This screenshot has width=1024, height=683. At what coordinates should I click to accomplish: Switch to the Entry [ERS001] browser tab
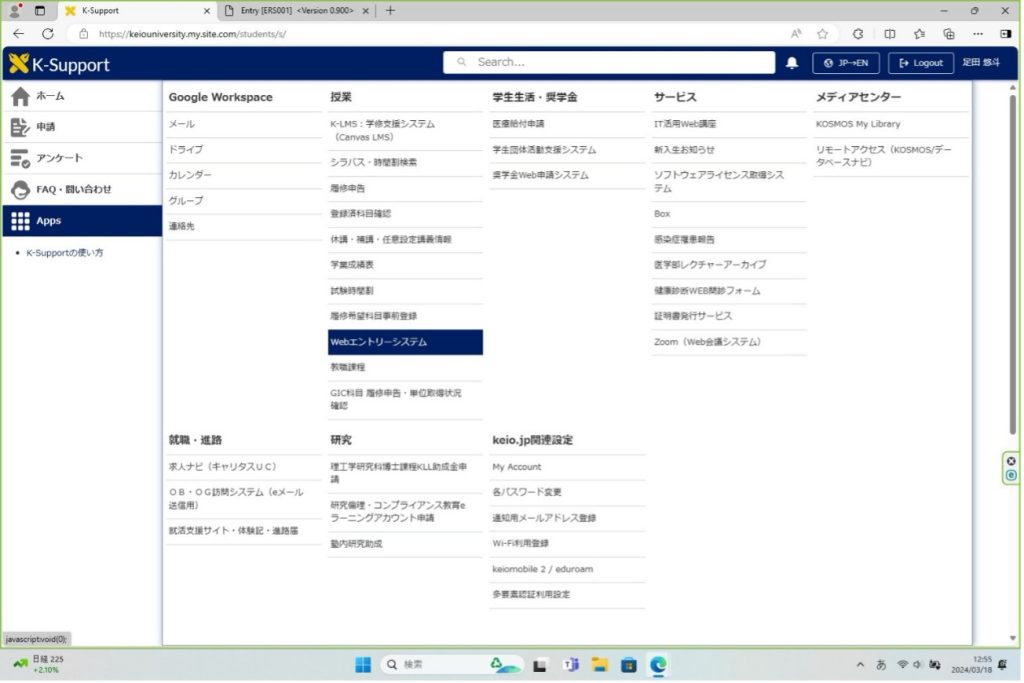click(x=297, y=10)
